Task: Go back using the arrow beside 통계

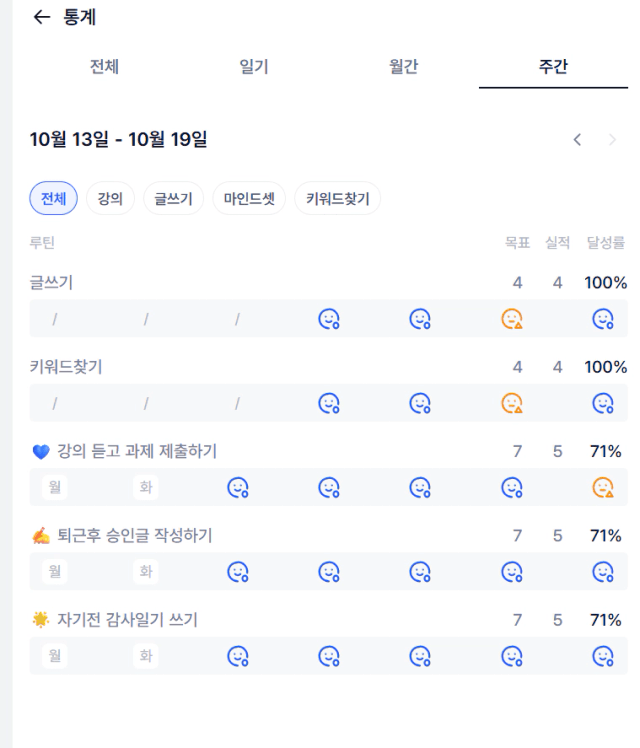Action: [x=41, y=17]
